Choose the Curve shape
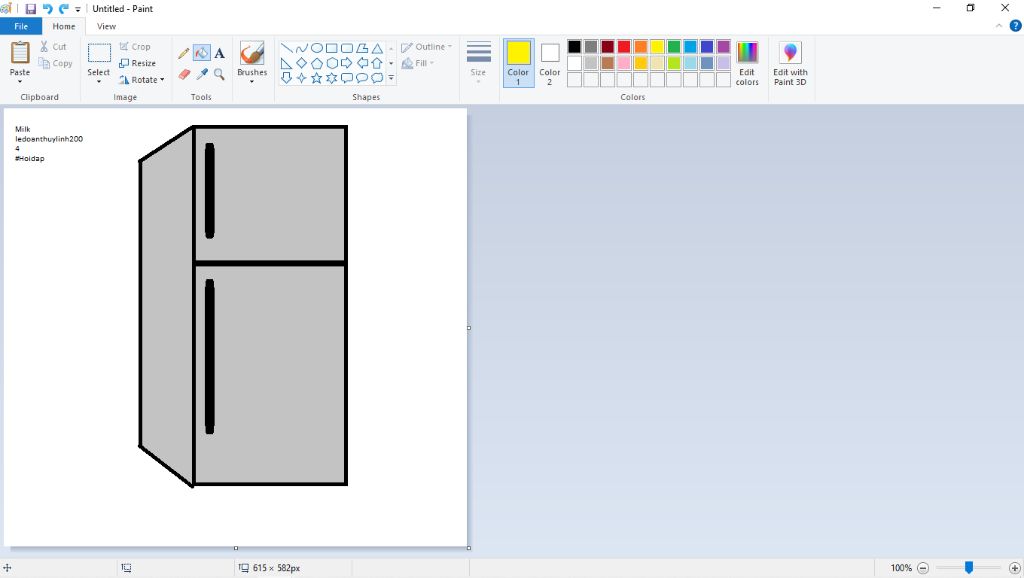The height and width of the screenshot is (578, 1024). (302, 48)
